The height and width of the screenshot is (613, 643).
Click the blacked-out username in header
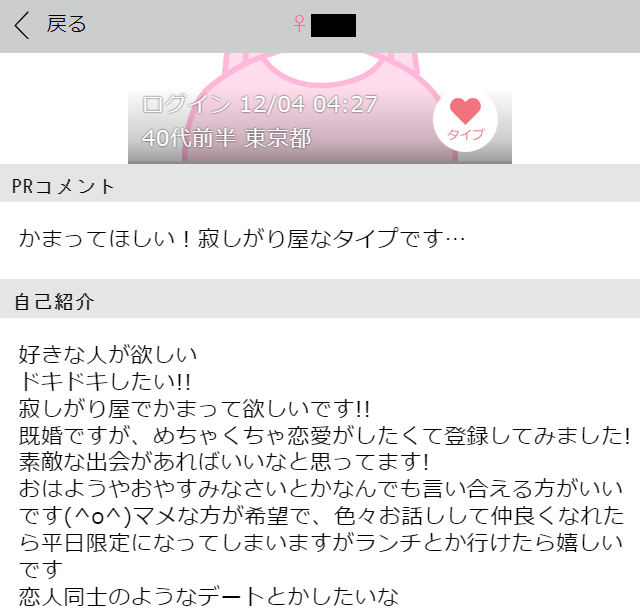[333, 25]
